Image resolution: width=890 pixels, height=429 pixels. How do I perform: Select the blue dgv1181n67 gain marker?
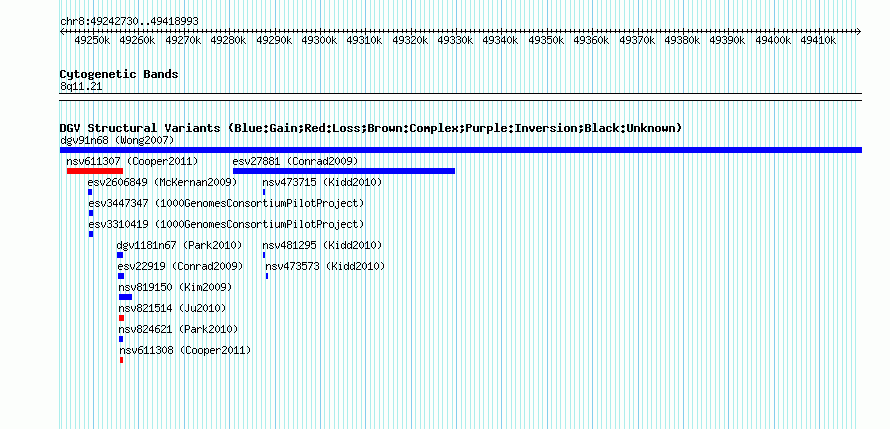click(120, 255)
